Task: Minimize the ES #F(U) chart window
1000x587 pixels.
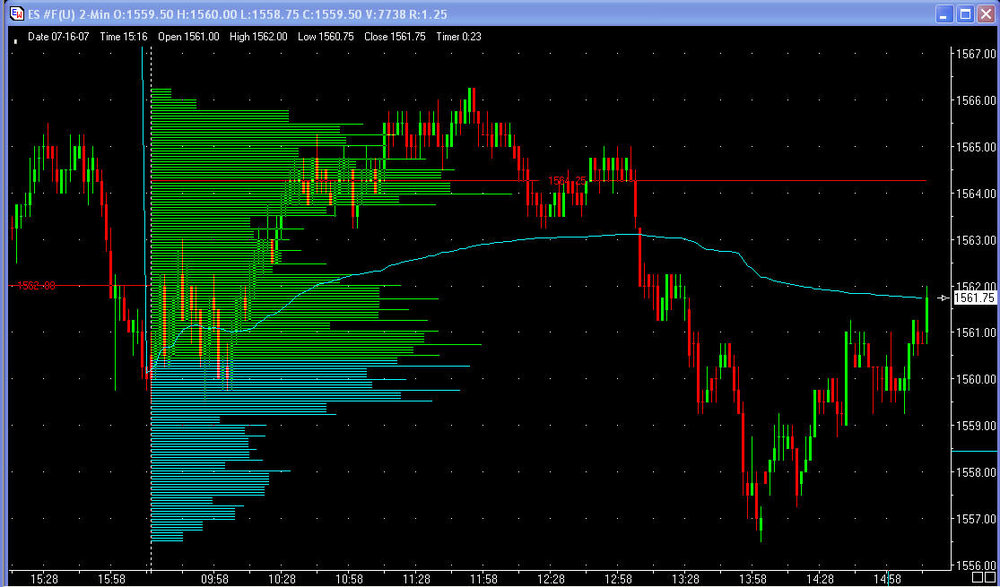Action: [x=946, y=14]
